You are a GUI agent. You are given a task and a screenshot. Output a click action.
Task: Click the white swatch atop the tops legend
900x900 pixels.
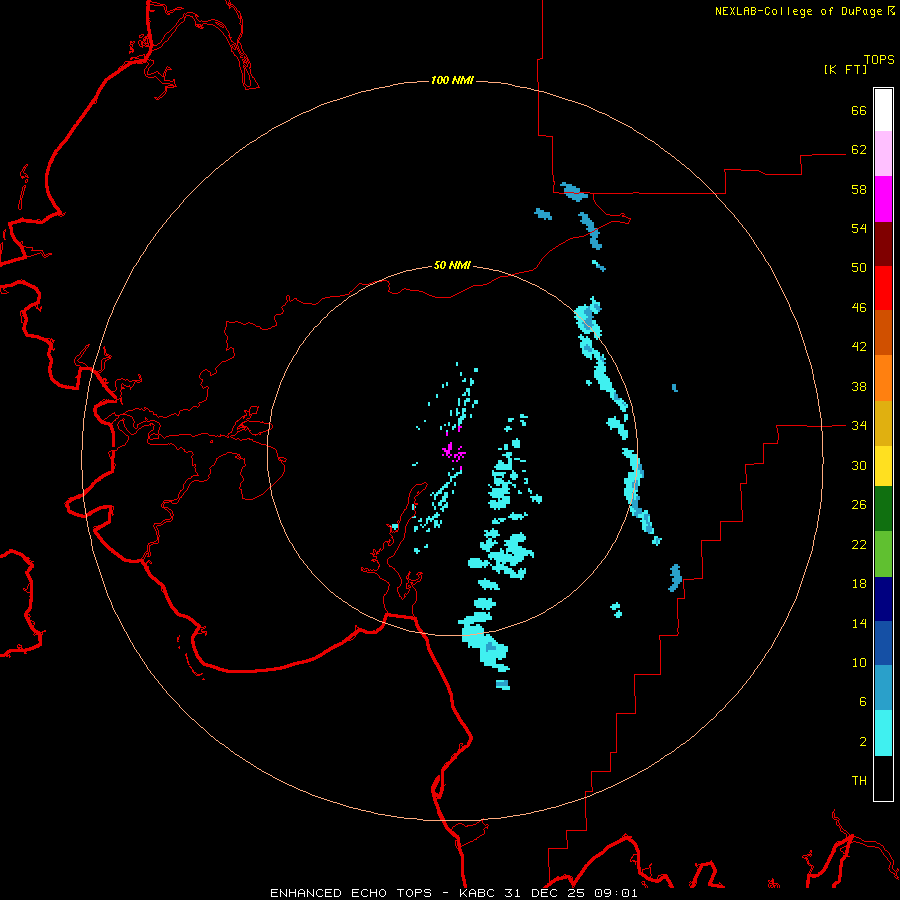point(883,110)
